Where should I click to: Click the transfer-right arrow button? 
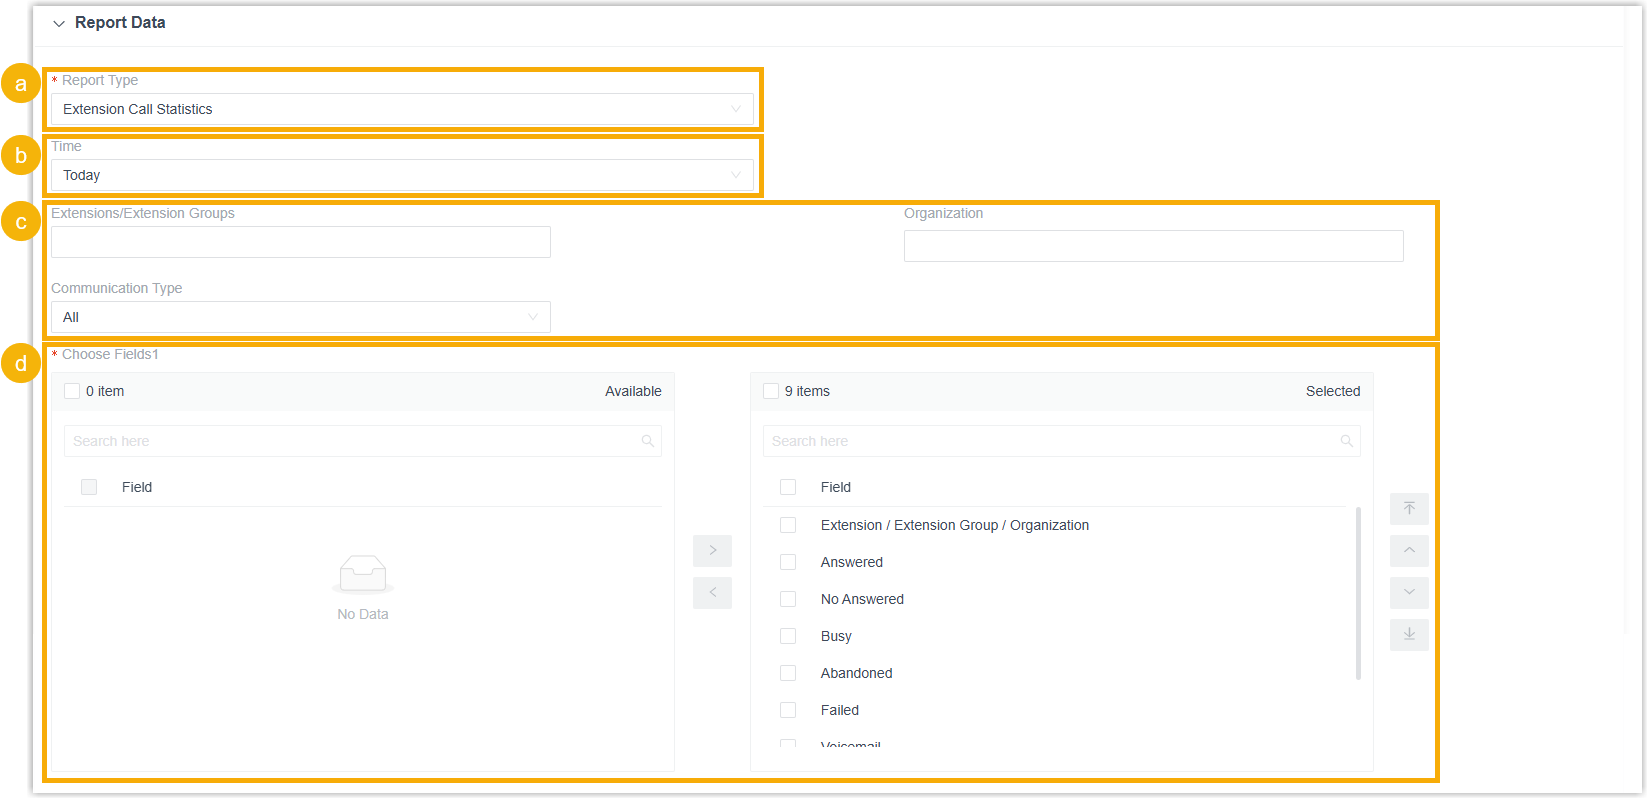[x=712, y=551]
